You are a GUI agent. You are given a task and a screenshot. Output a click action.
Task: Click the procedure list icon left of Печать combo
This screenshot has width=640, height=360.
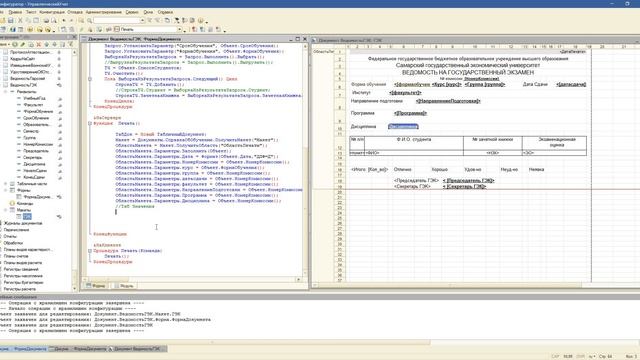[x=117, y=29]
